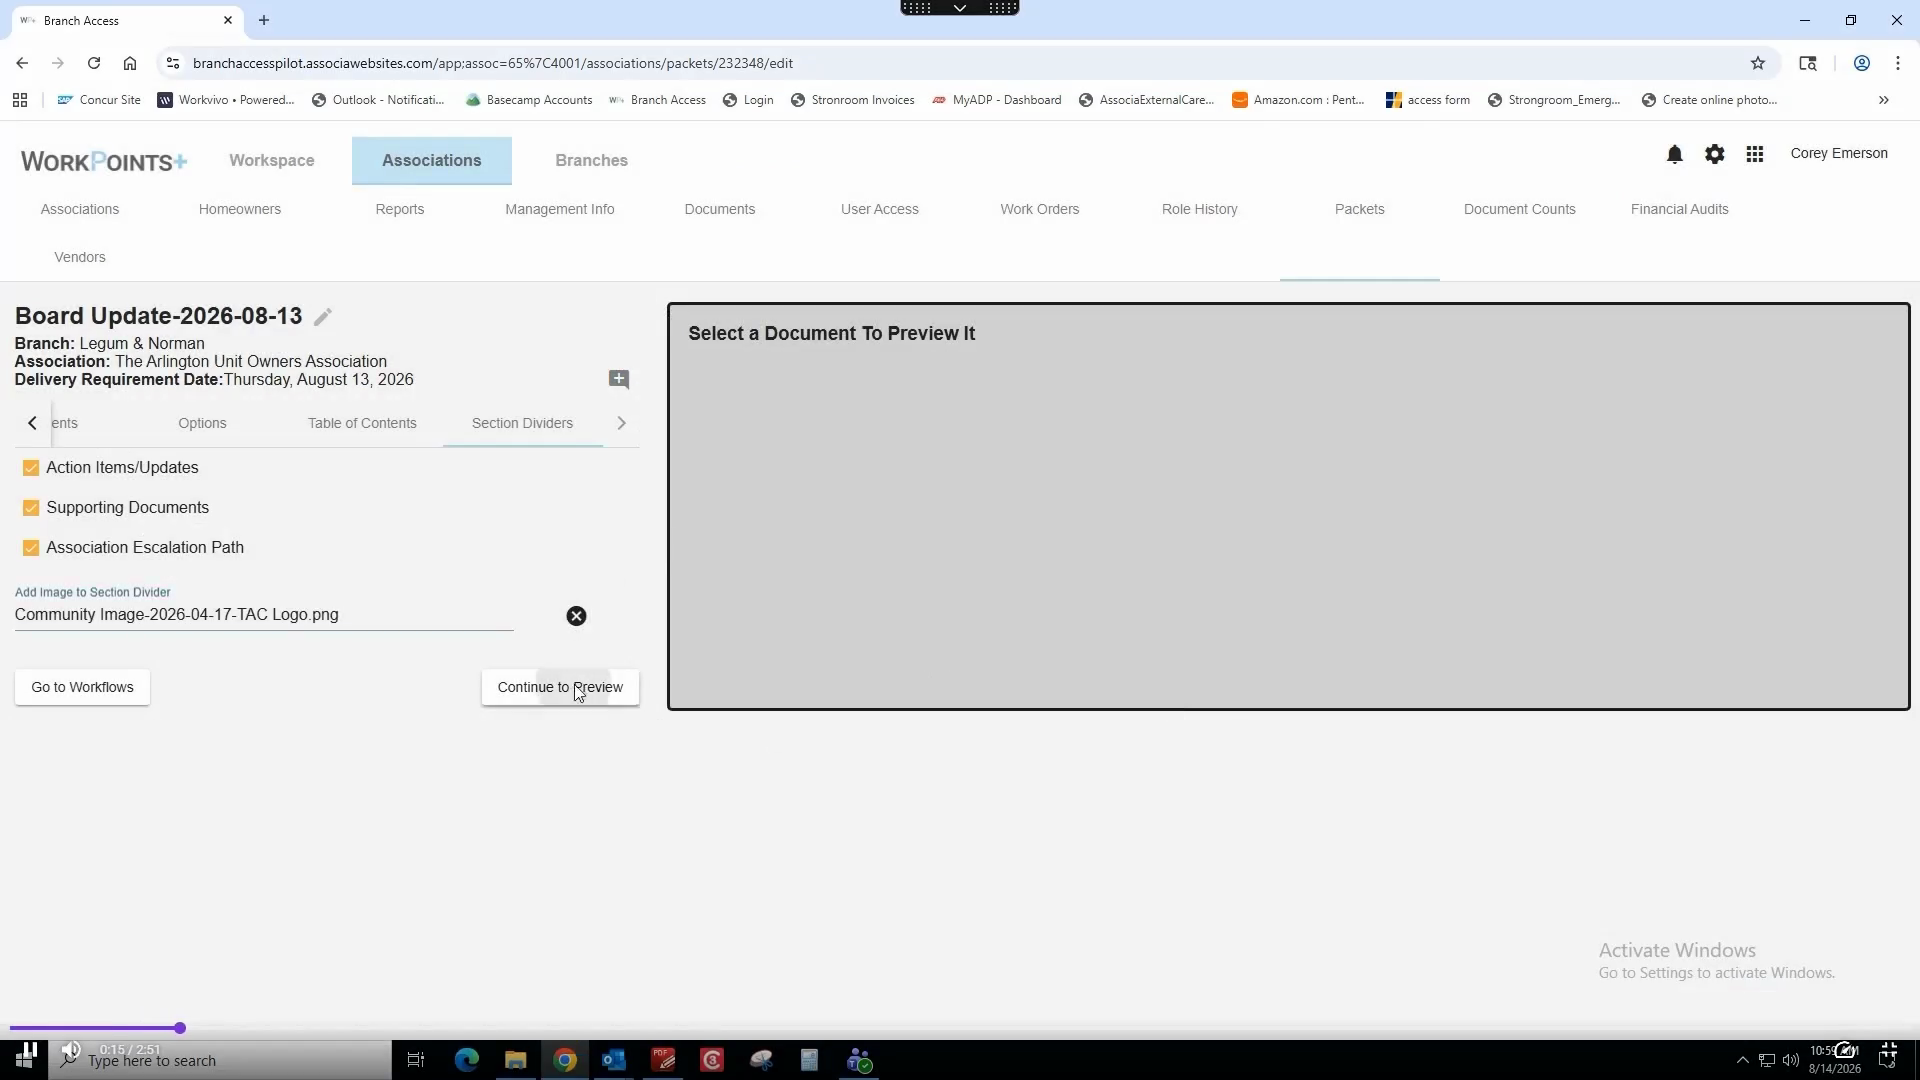Open Basecamp Accounts bookmark
The image size is (1920, 1080).
tap(529, 100)
